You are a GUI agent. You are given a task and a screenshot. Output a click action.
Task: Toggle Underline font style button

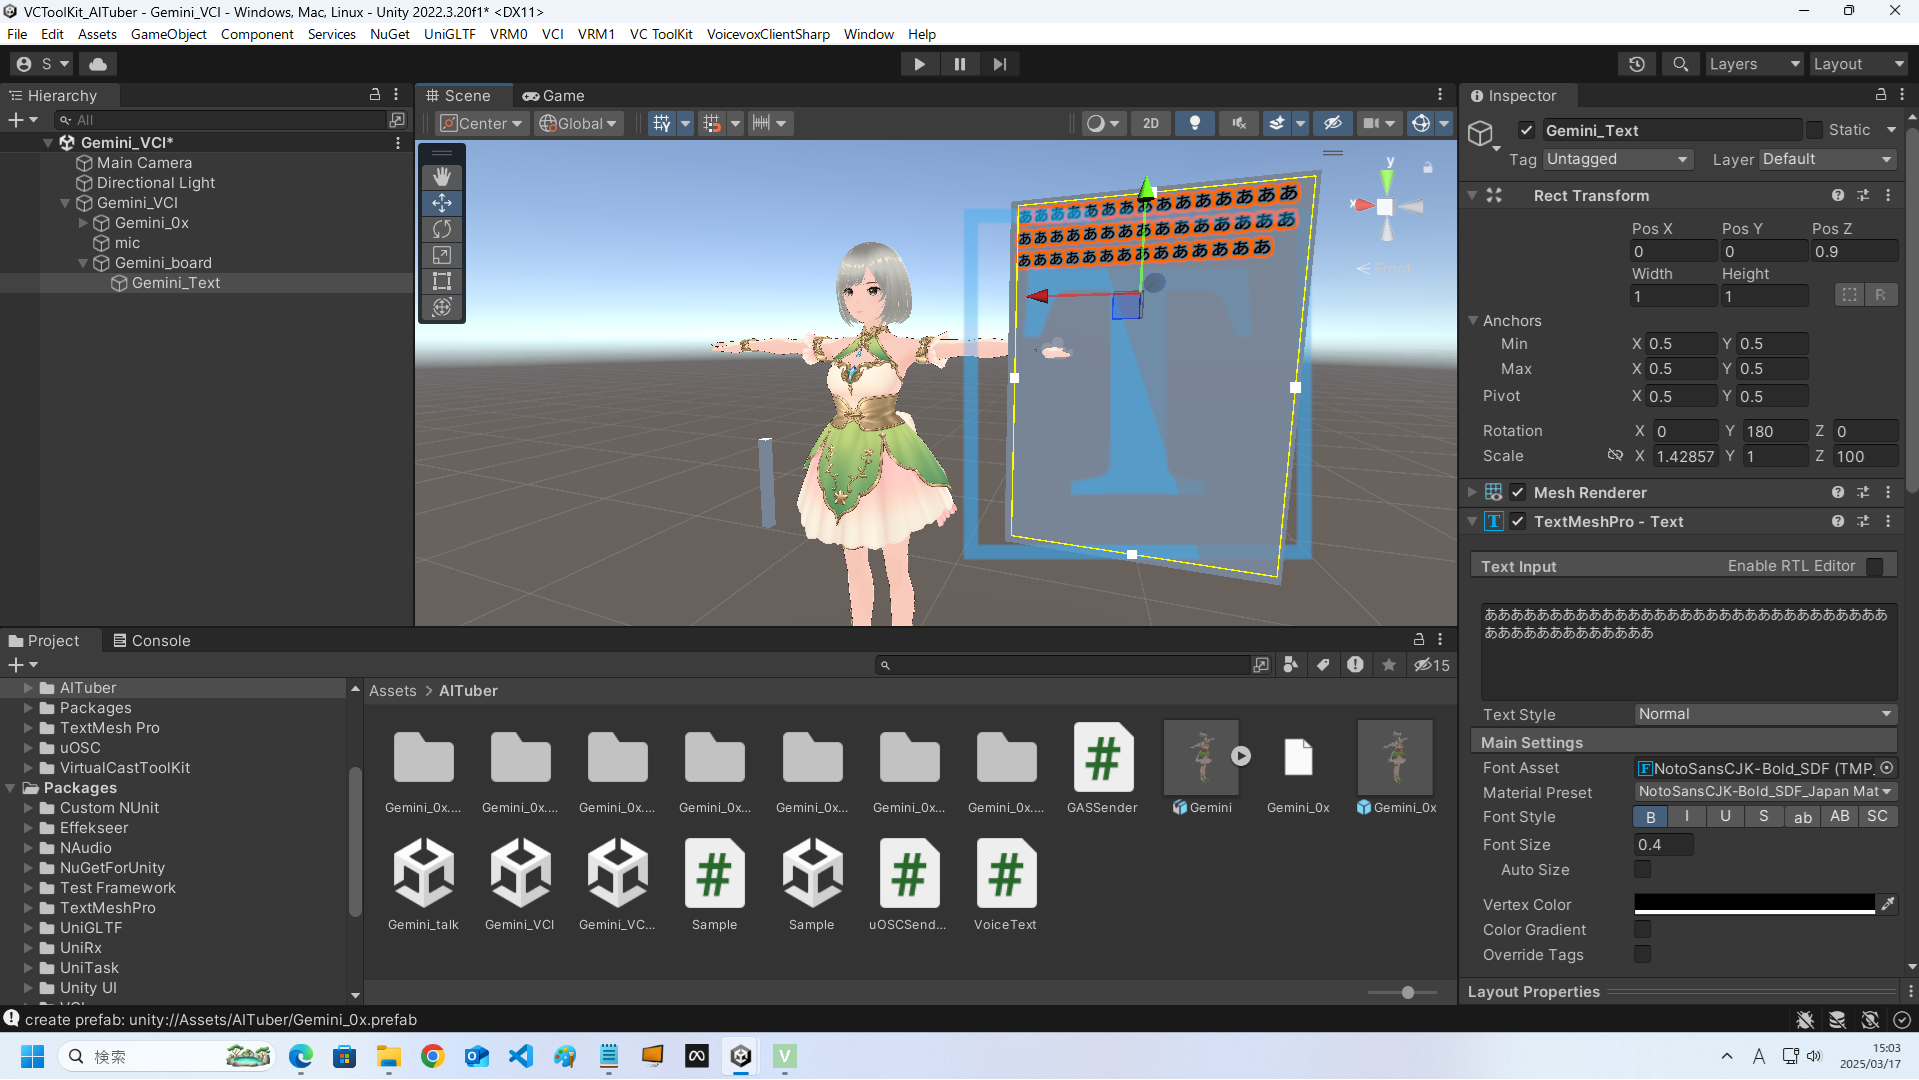pos(1725,817)
